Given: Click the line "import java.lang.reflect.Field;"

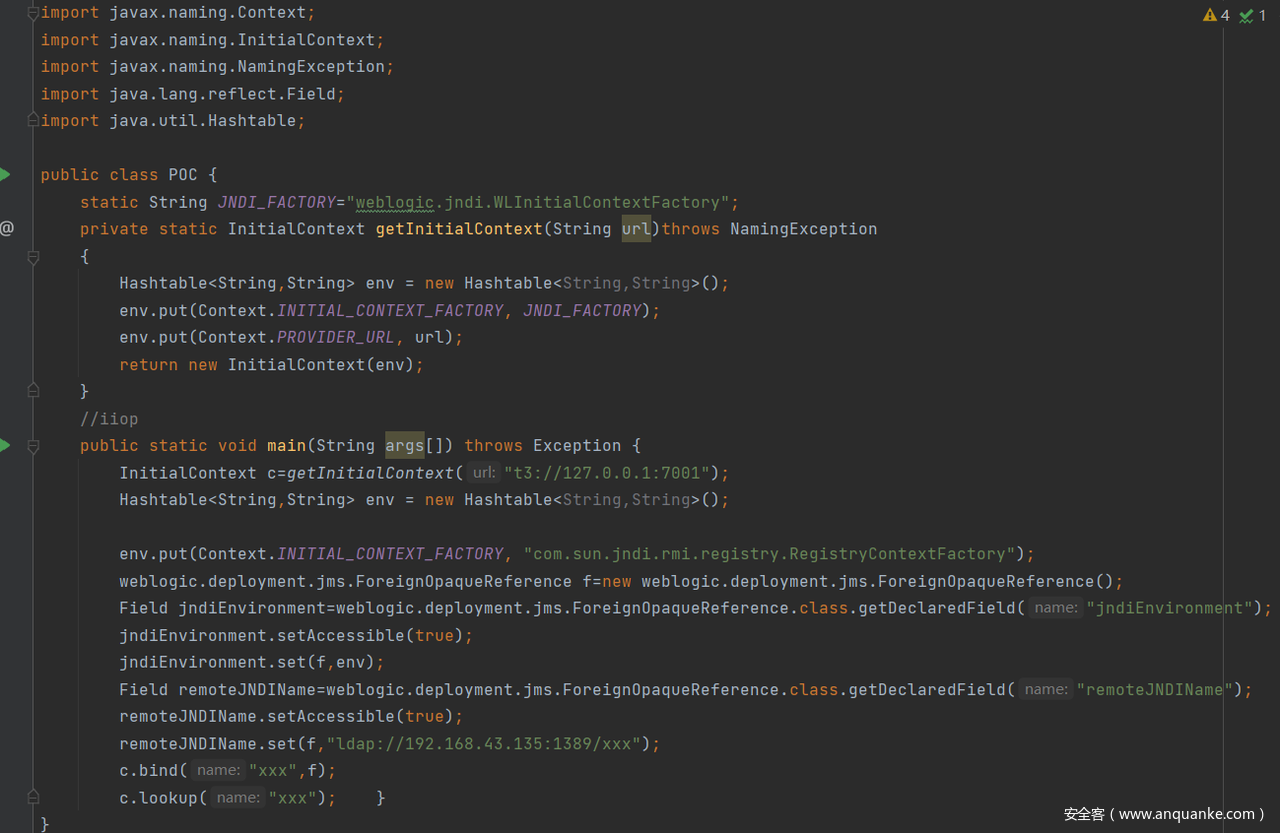Looking at the screenshot, I should (x=193, y=94).
